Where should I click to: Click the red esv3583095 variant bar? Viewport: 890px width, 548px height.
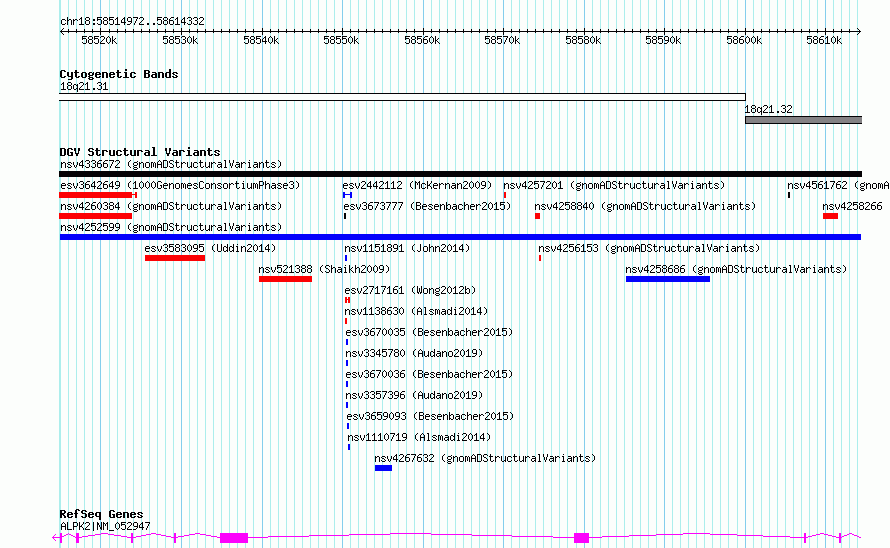pyautogui.click(x=175, y=258)
